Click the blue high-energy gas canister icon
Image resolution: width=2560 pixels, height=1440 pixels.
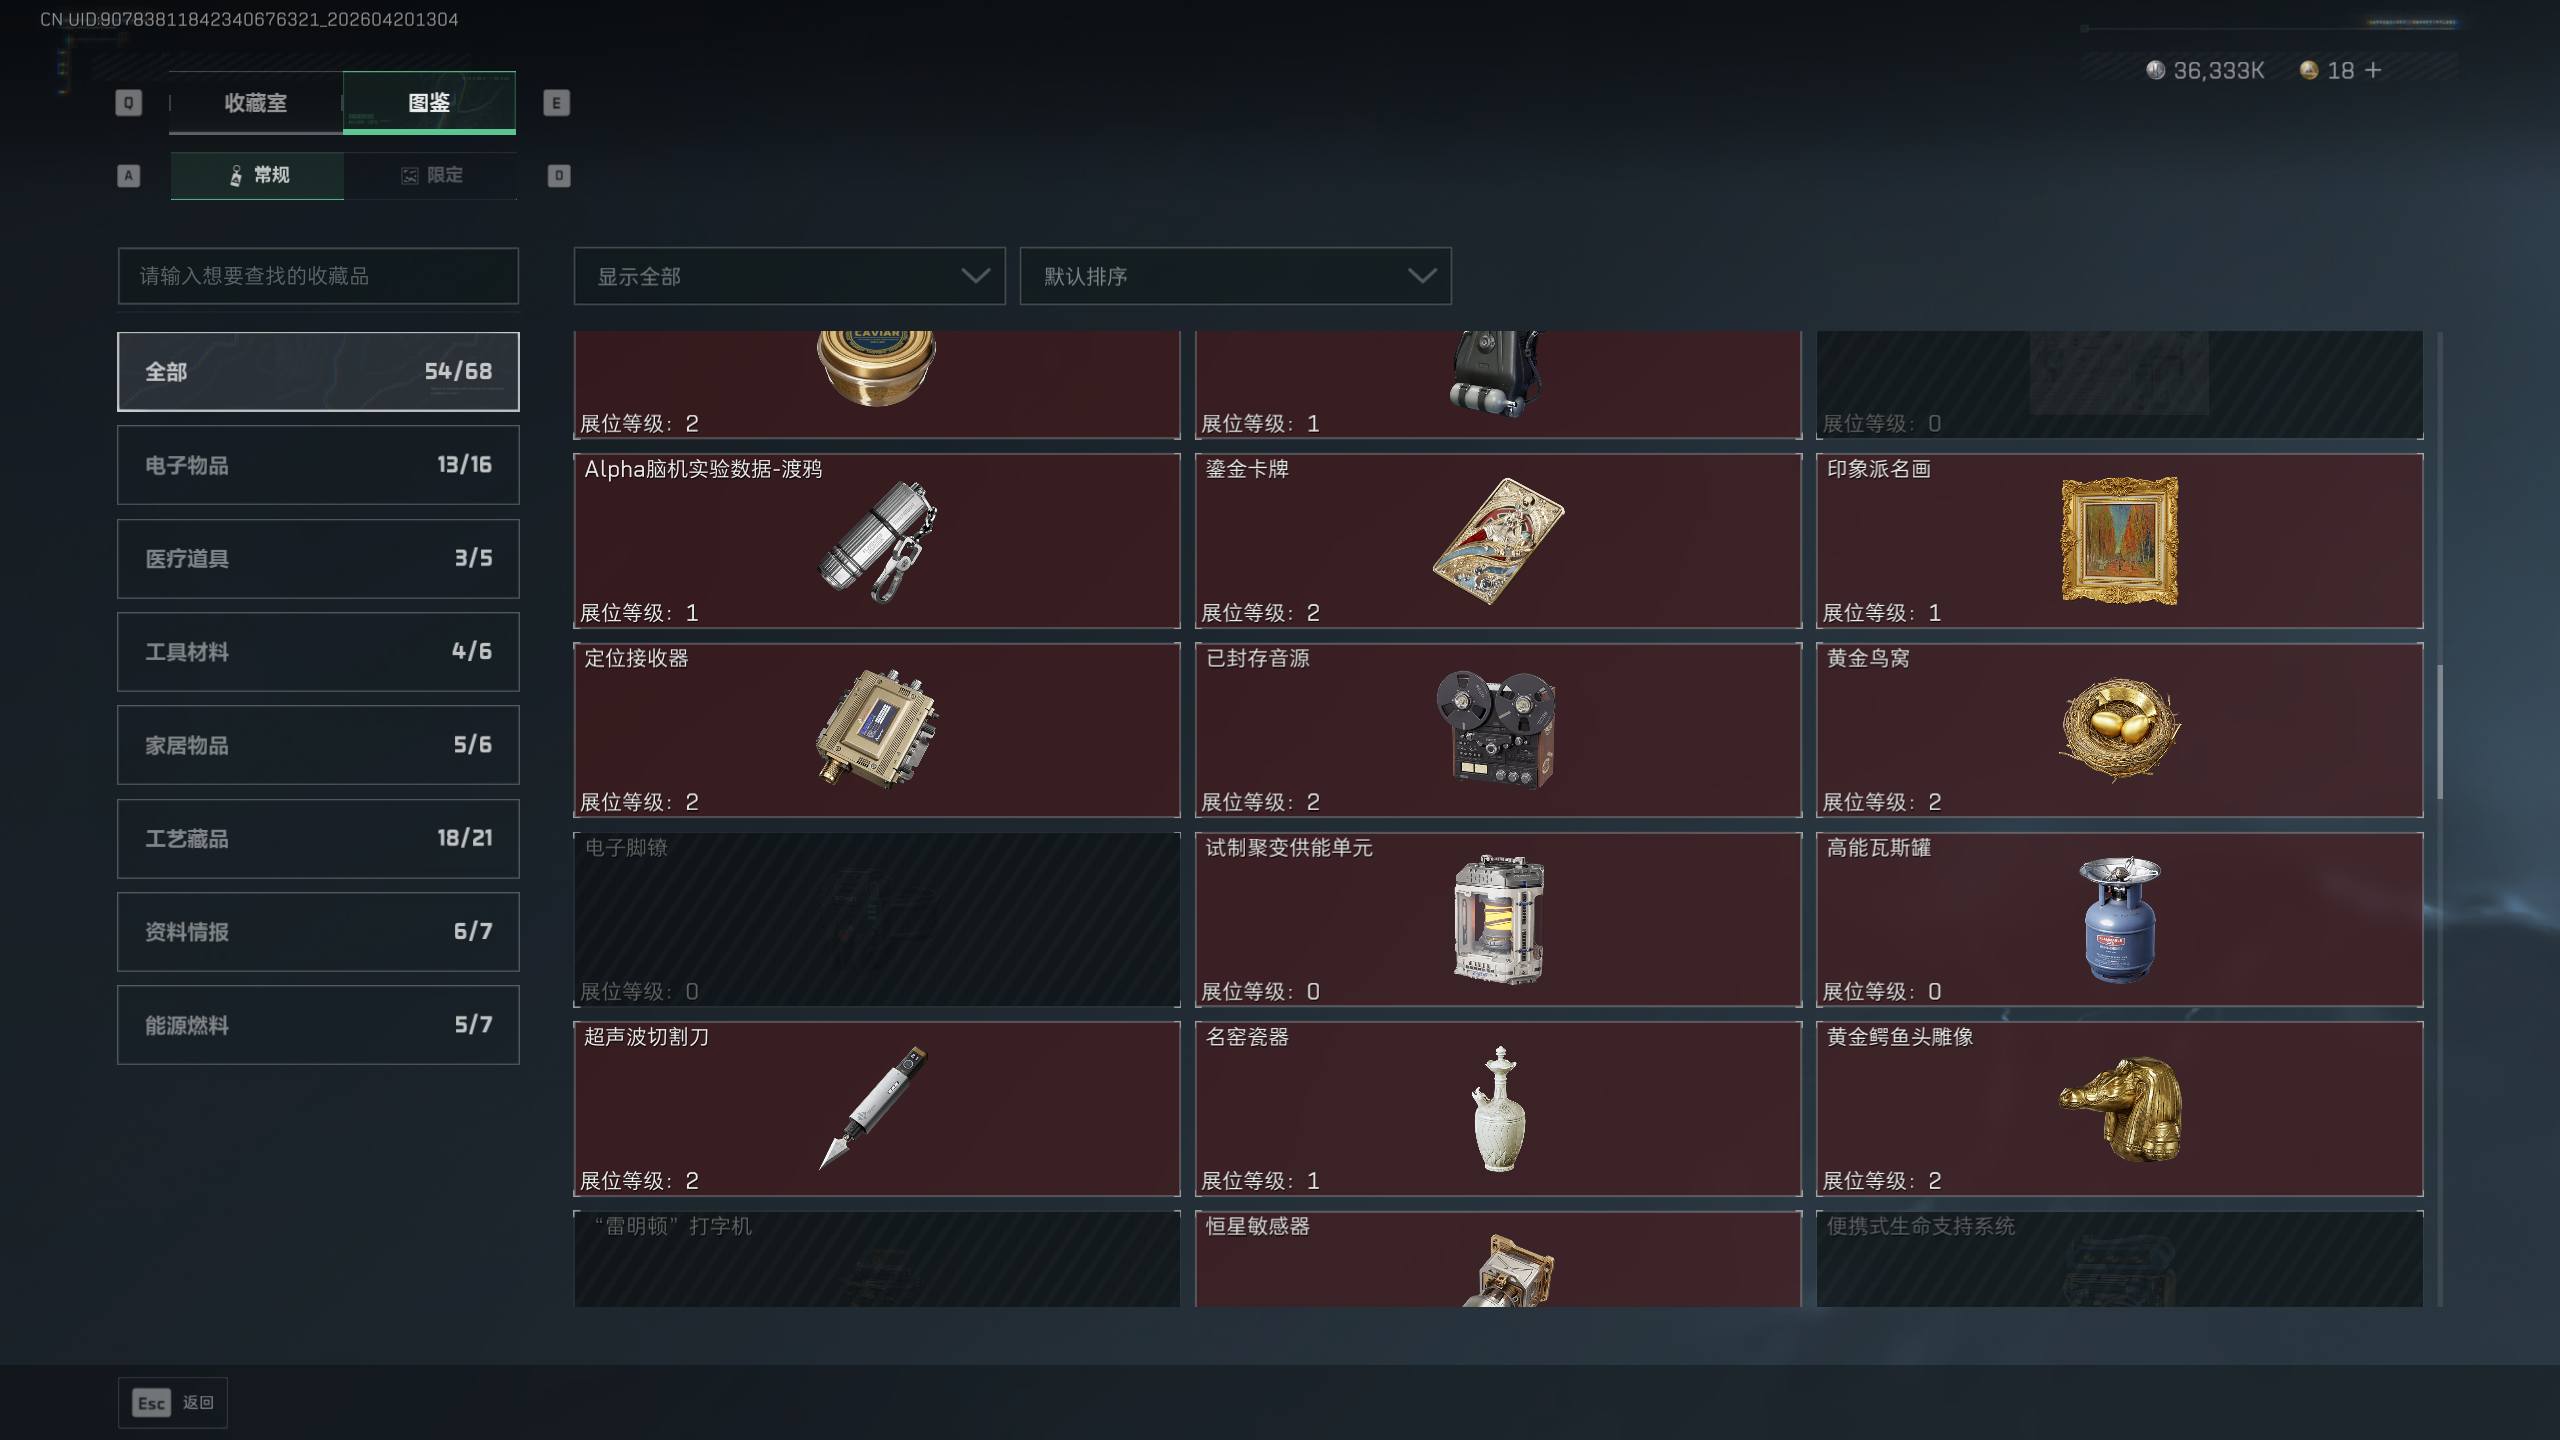[2119, 919]
